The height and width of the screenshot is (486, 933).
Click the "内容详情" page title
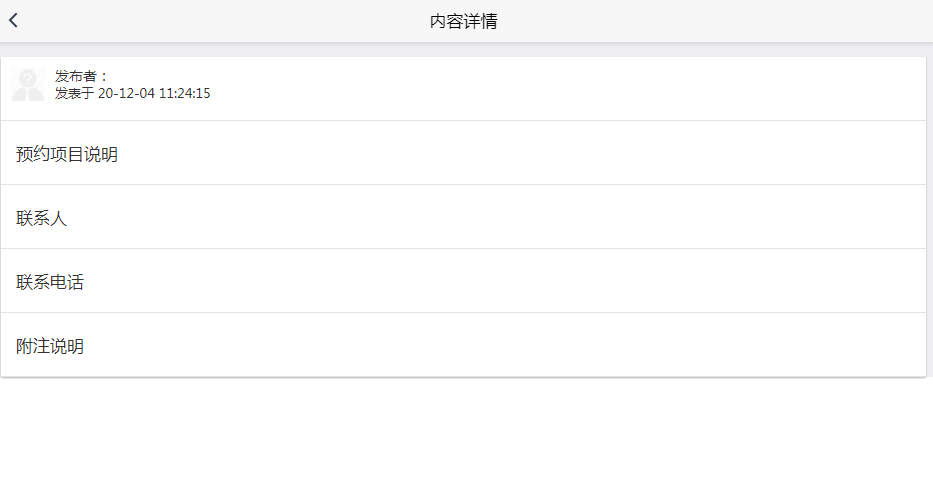point(464,21)
